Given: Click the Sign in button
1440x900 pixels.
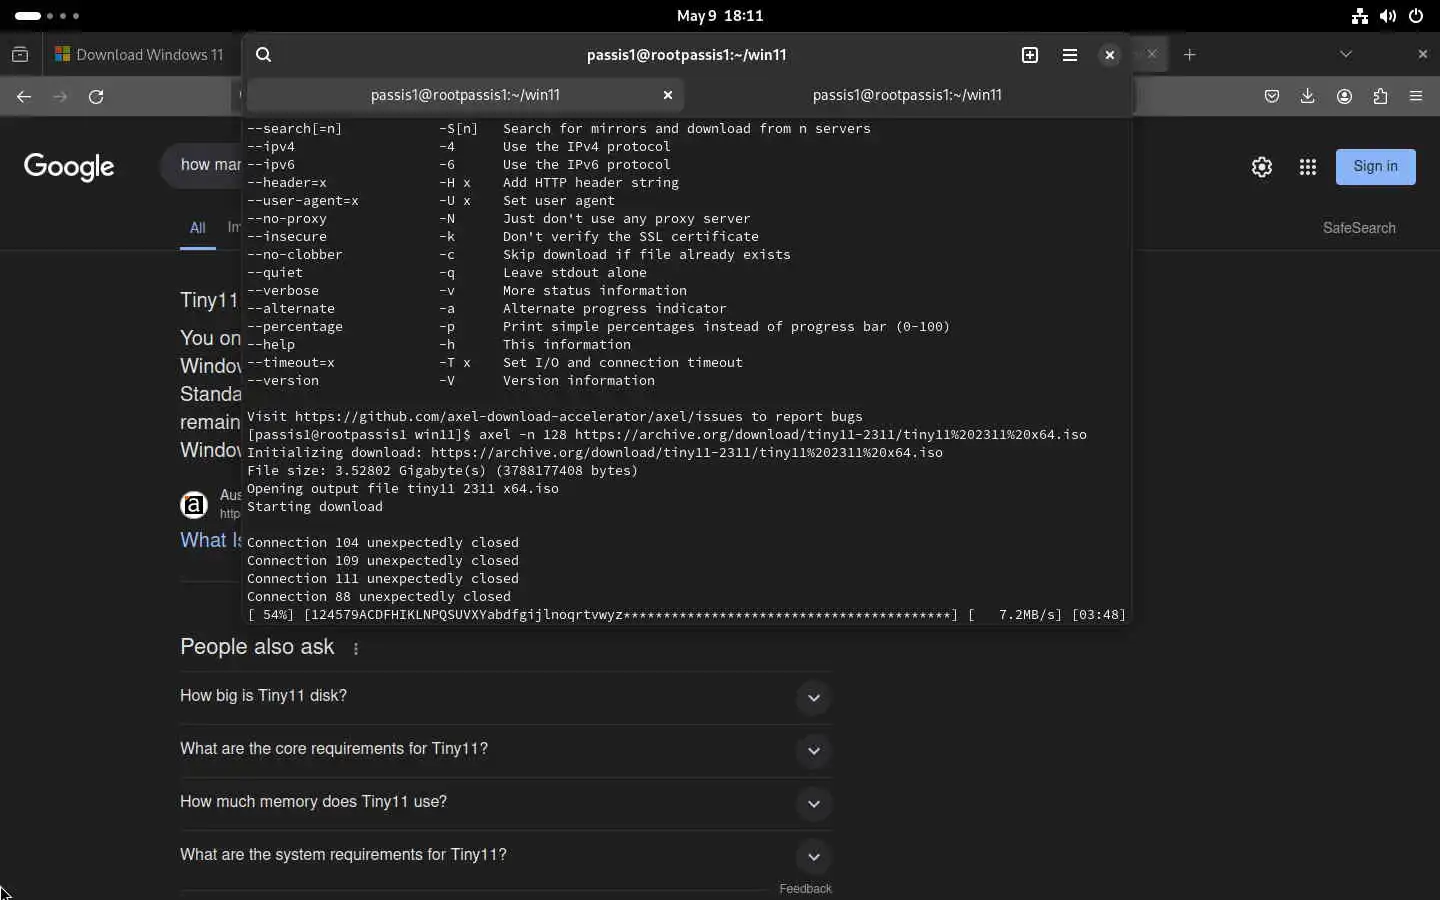Looking at the screenshot, I should coord(1376,167).
